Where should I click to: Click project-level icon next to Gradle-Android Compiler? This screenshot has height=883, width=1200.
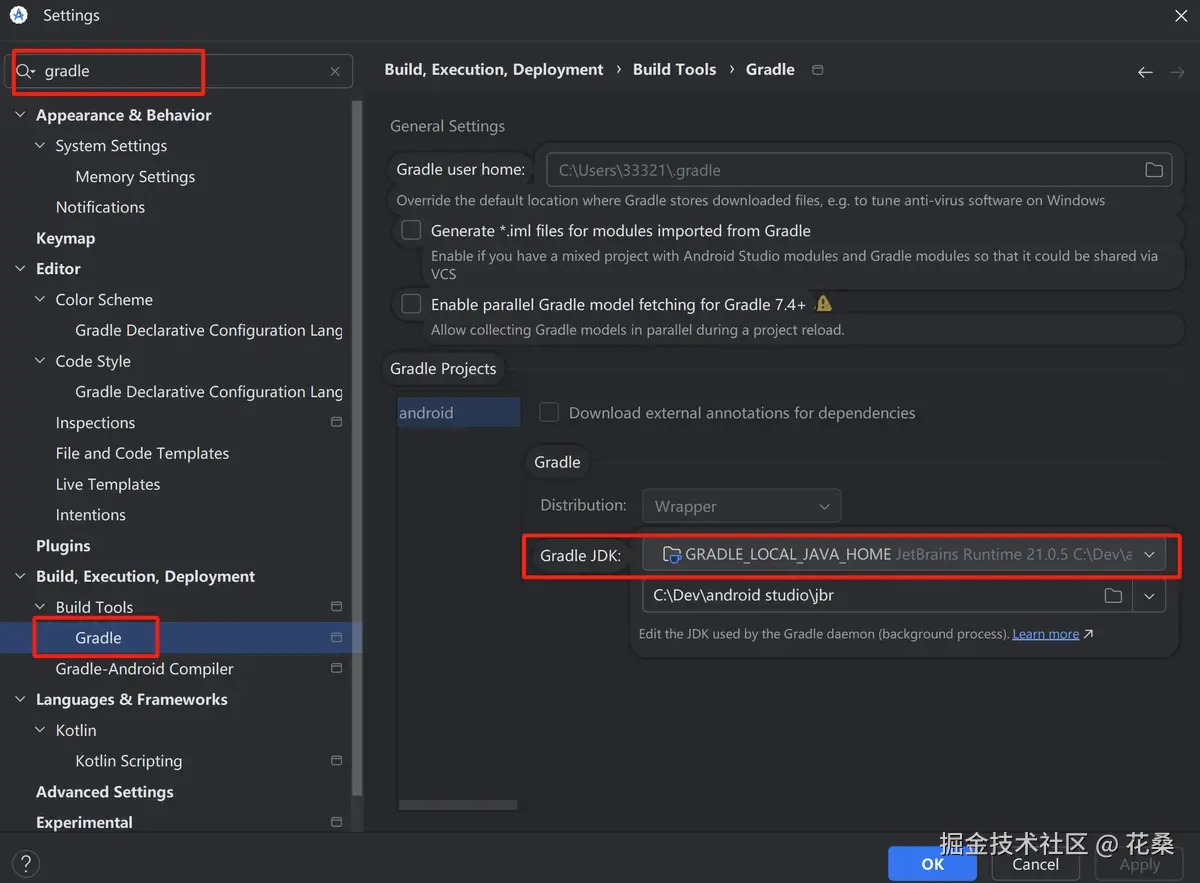pyautogui.click(x=336, y=668)
